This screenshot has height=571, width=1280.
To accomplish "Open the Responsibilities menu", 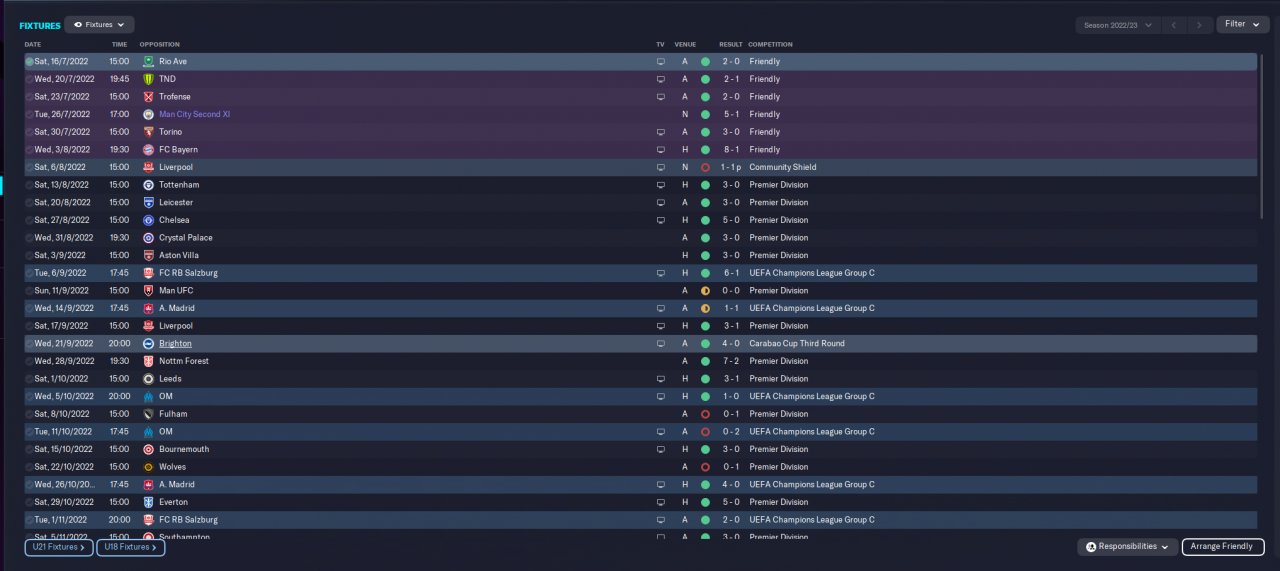I will tap(1127, 547).
